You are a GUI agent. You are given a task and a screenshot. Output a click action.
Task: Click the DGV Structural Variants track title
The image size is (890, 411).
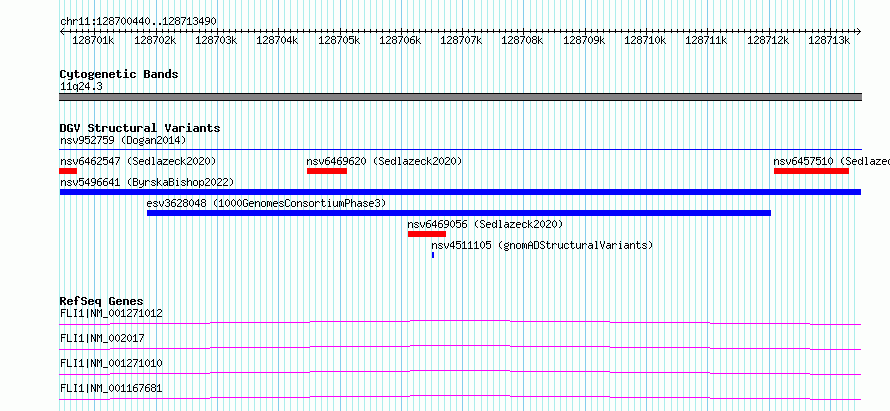(140, 128)
